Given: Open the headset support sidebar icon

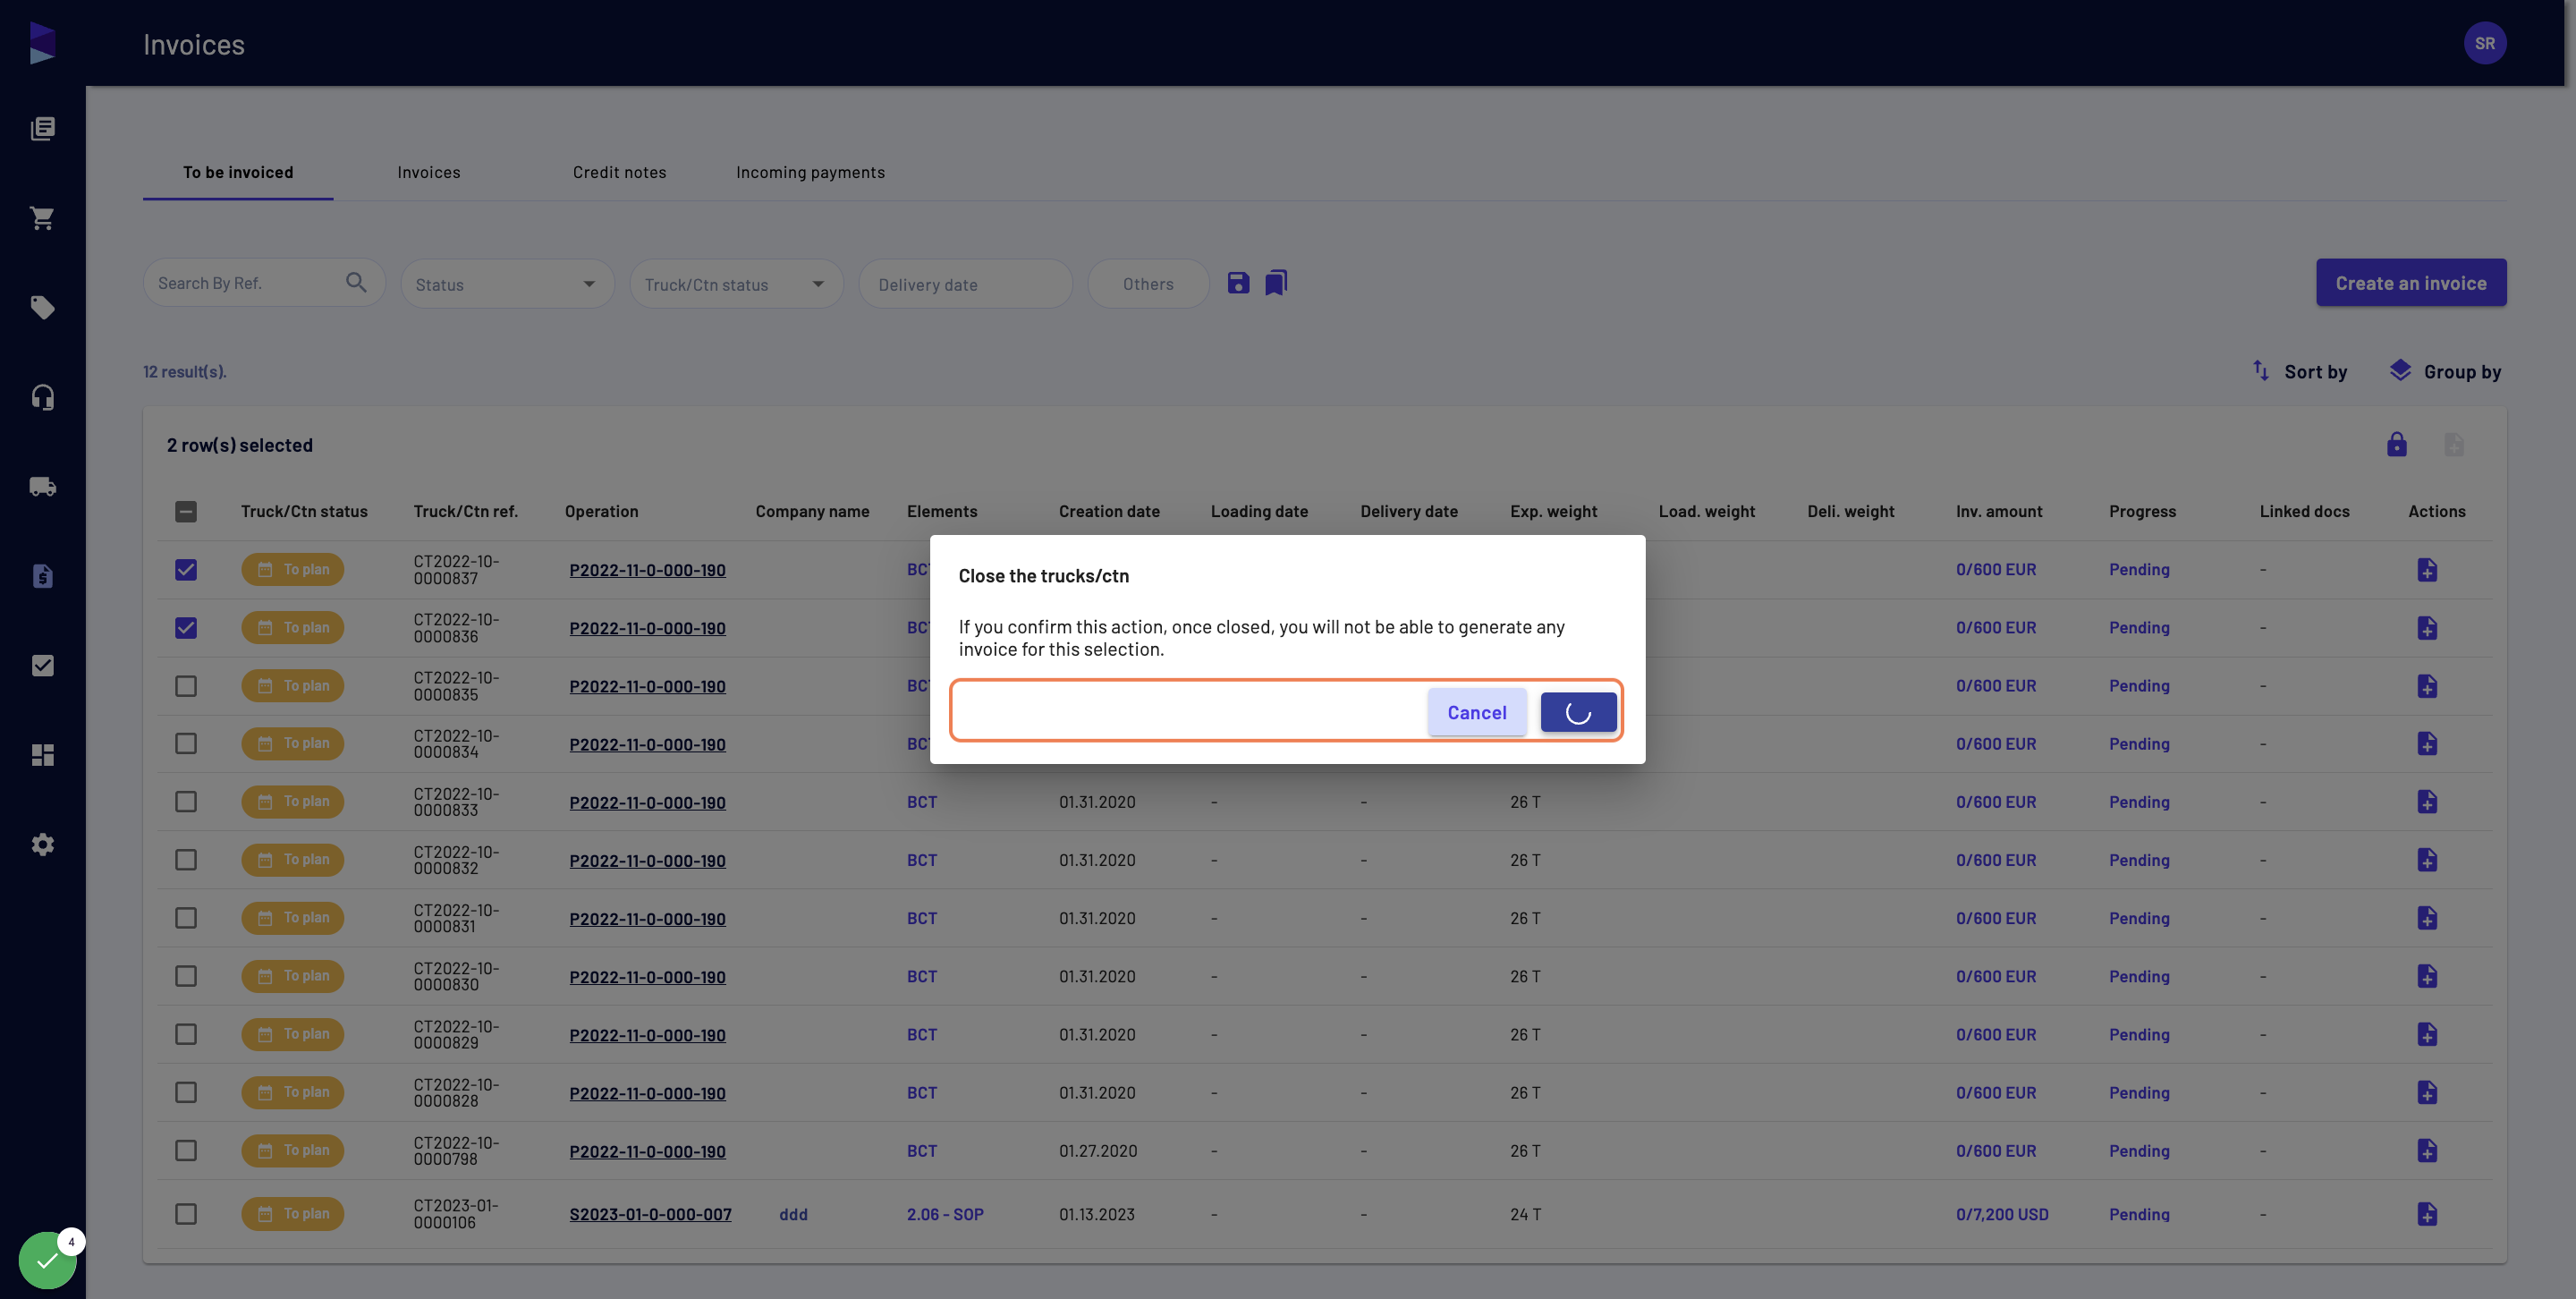Looking at the screenshot, I should pyautogui.click(x=42, y=397).
